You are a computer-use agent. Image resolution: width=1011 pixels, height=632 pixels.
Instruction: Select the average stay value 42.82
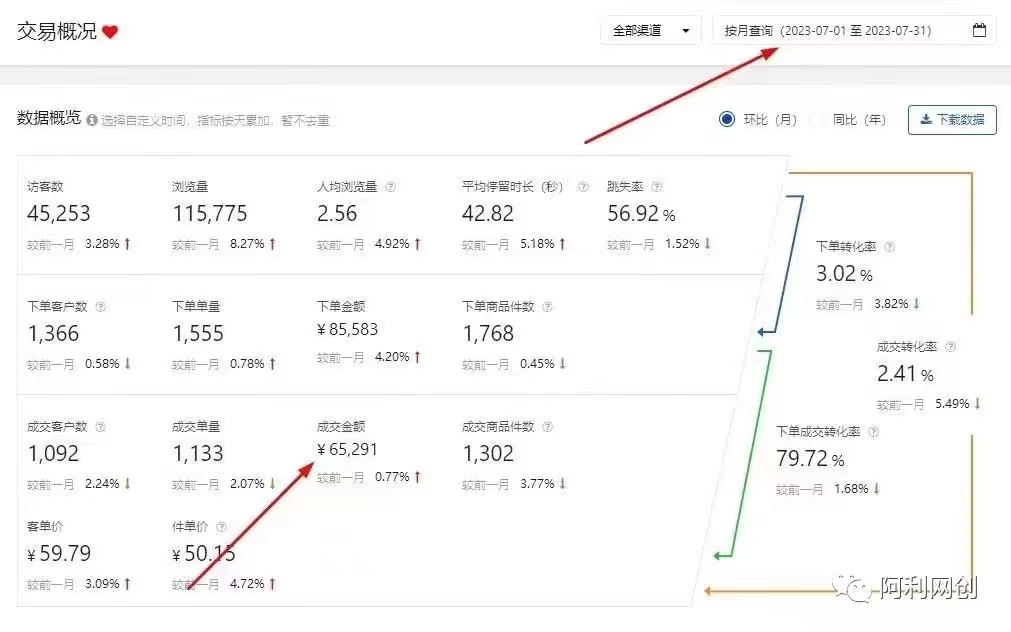[487, 213]
